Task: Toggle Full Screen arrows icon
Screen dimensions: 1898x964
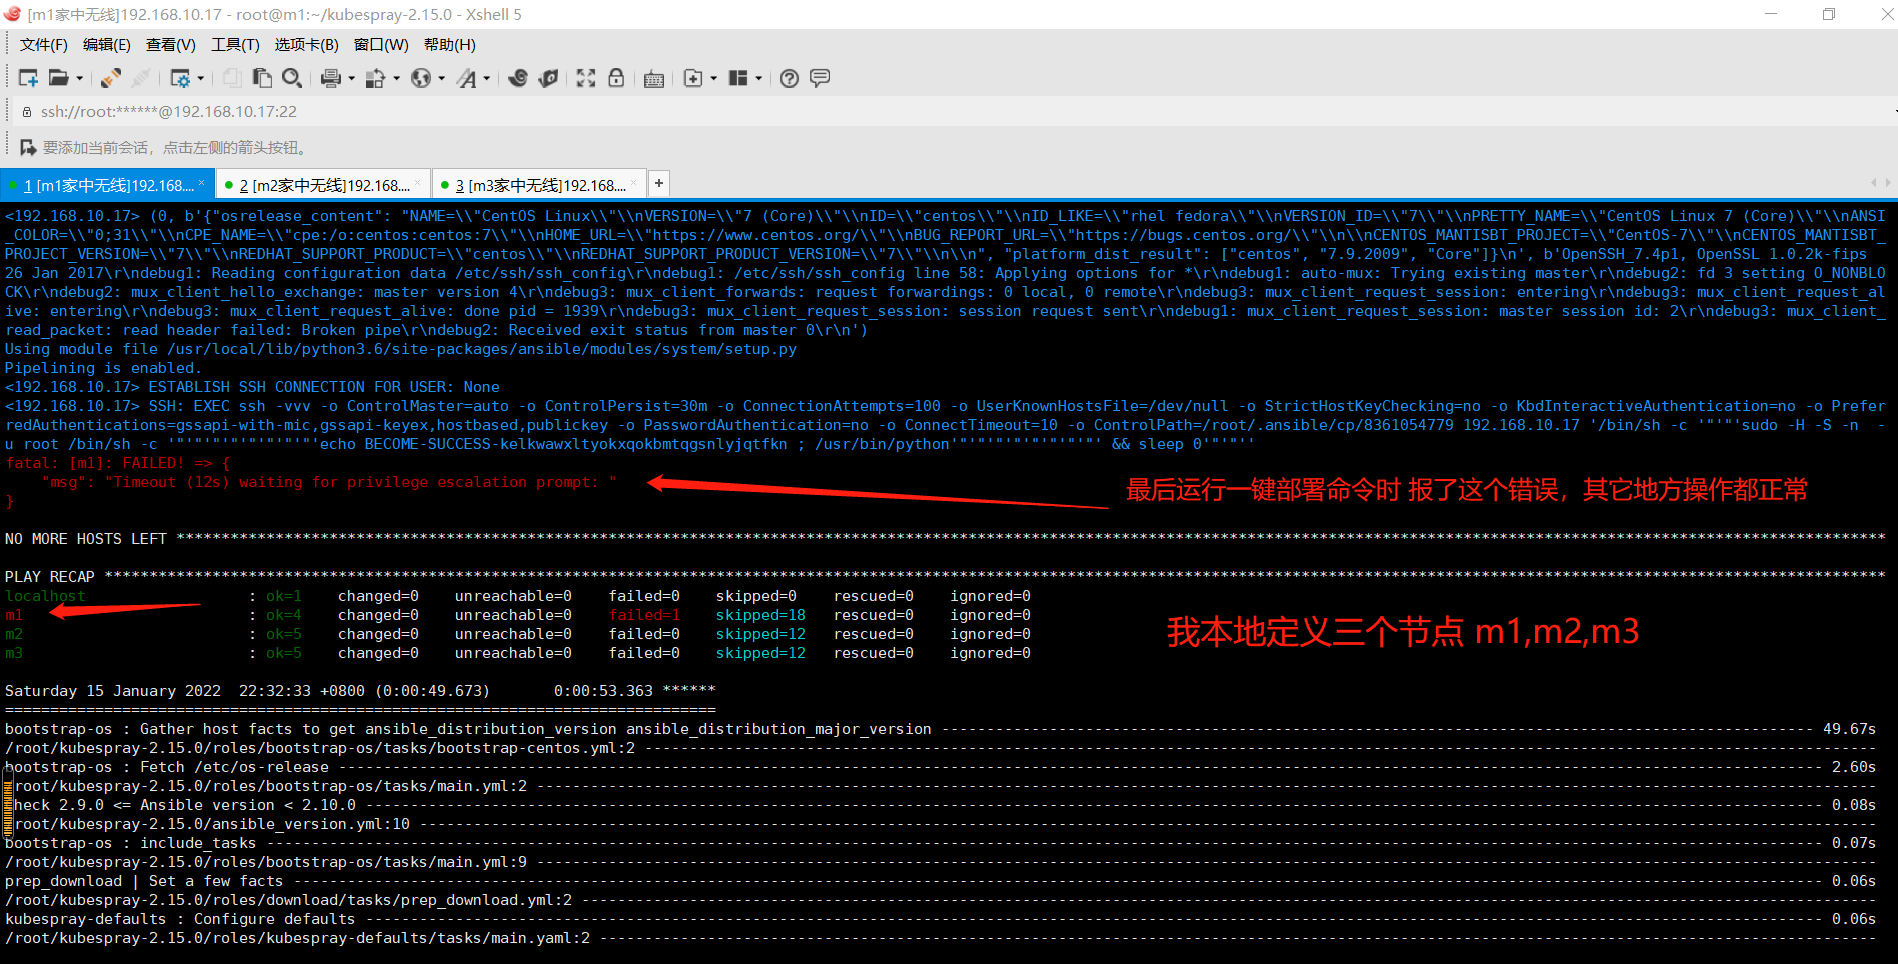Action: [x=586, y=78]
